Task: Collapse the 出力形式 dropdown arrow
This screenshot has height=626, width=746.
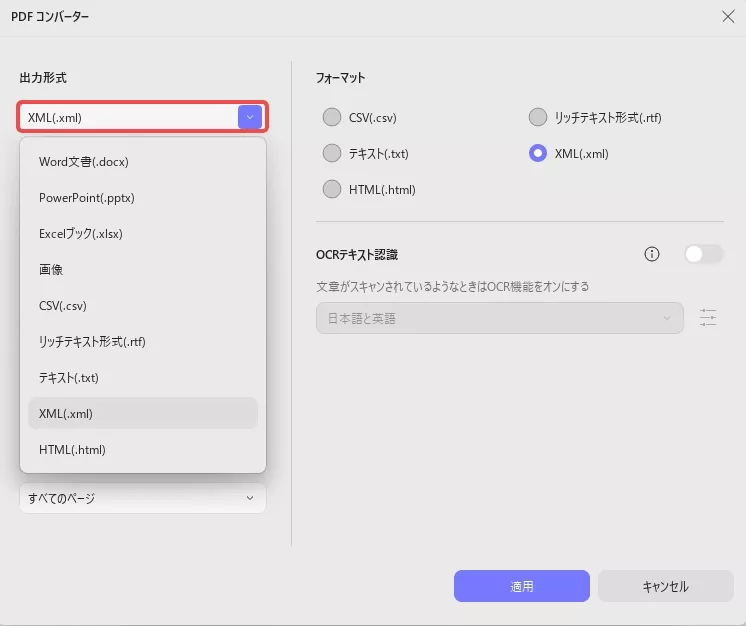Action: coord(250,117)
